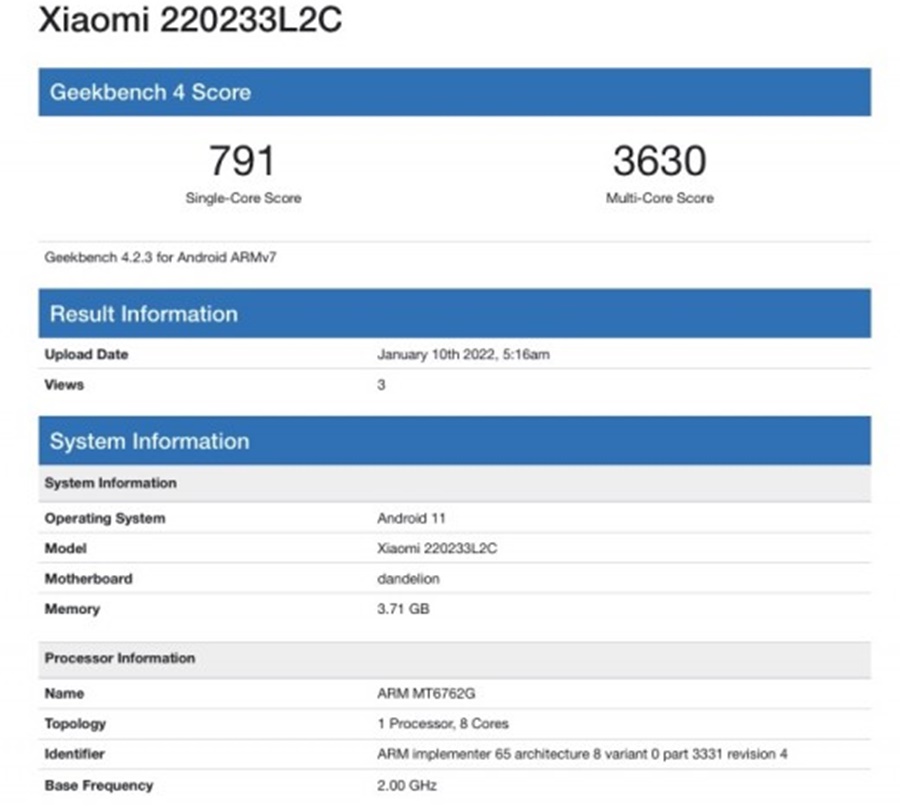Select the ARM MT6762G processor name

426,693
